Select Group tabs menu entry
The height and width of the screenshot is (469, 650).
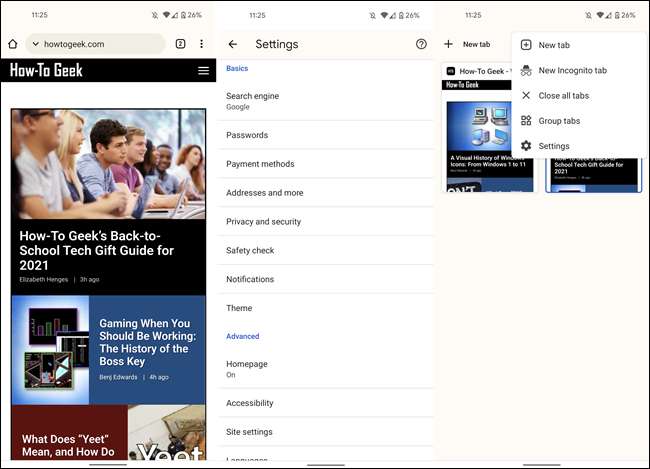pyautogui.click(x=559, y=121)
